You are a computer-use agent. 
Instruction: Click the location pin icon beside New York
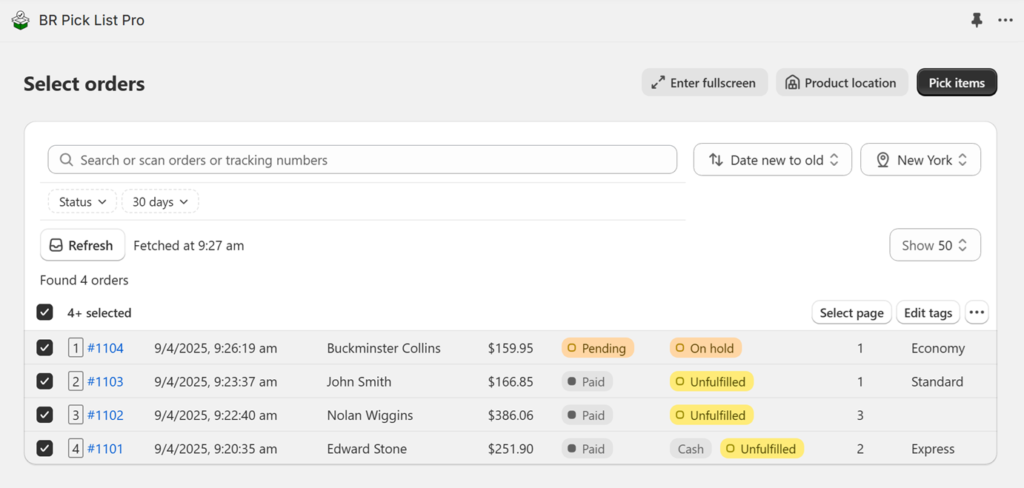(x=883, y=160)
